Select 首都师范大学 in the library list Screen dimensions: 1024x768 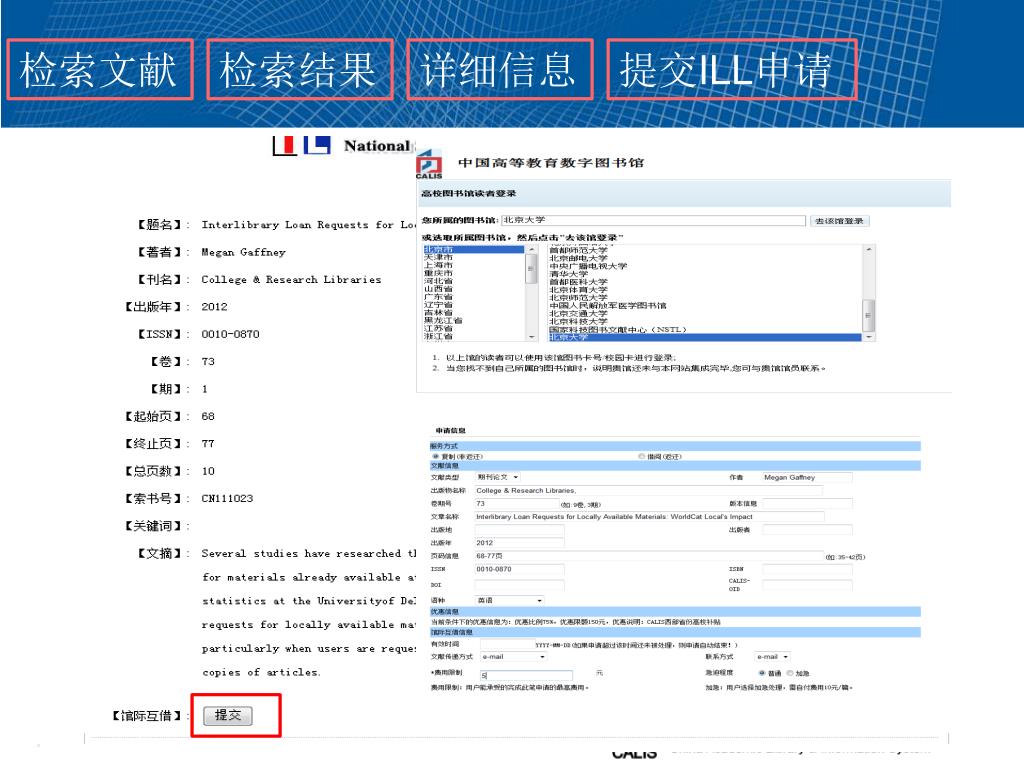(579, 250)
